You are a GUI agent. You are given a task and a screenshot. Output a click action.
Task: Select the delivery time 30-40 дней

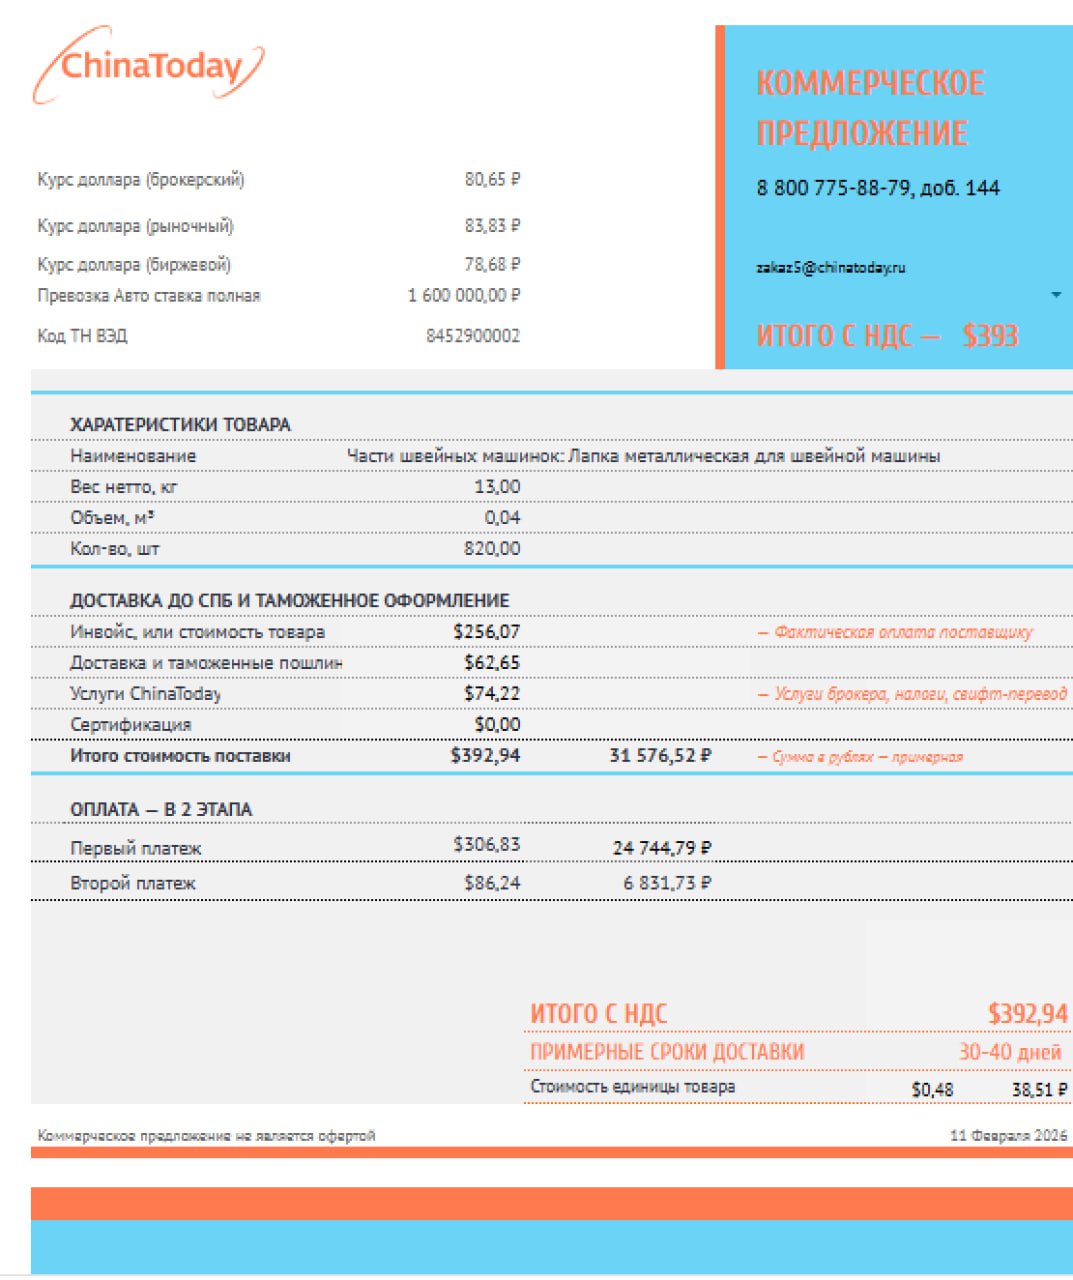click(x=1009, y=1053)
